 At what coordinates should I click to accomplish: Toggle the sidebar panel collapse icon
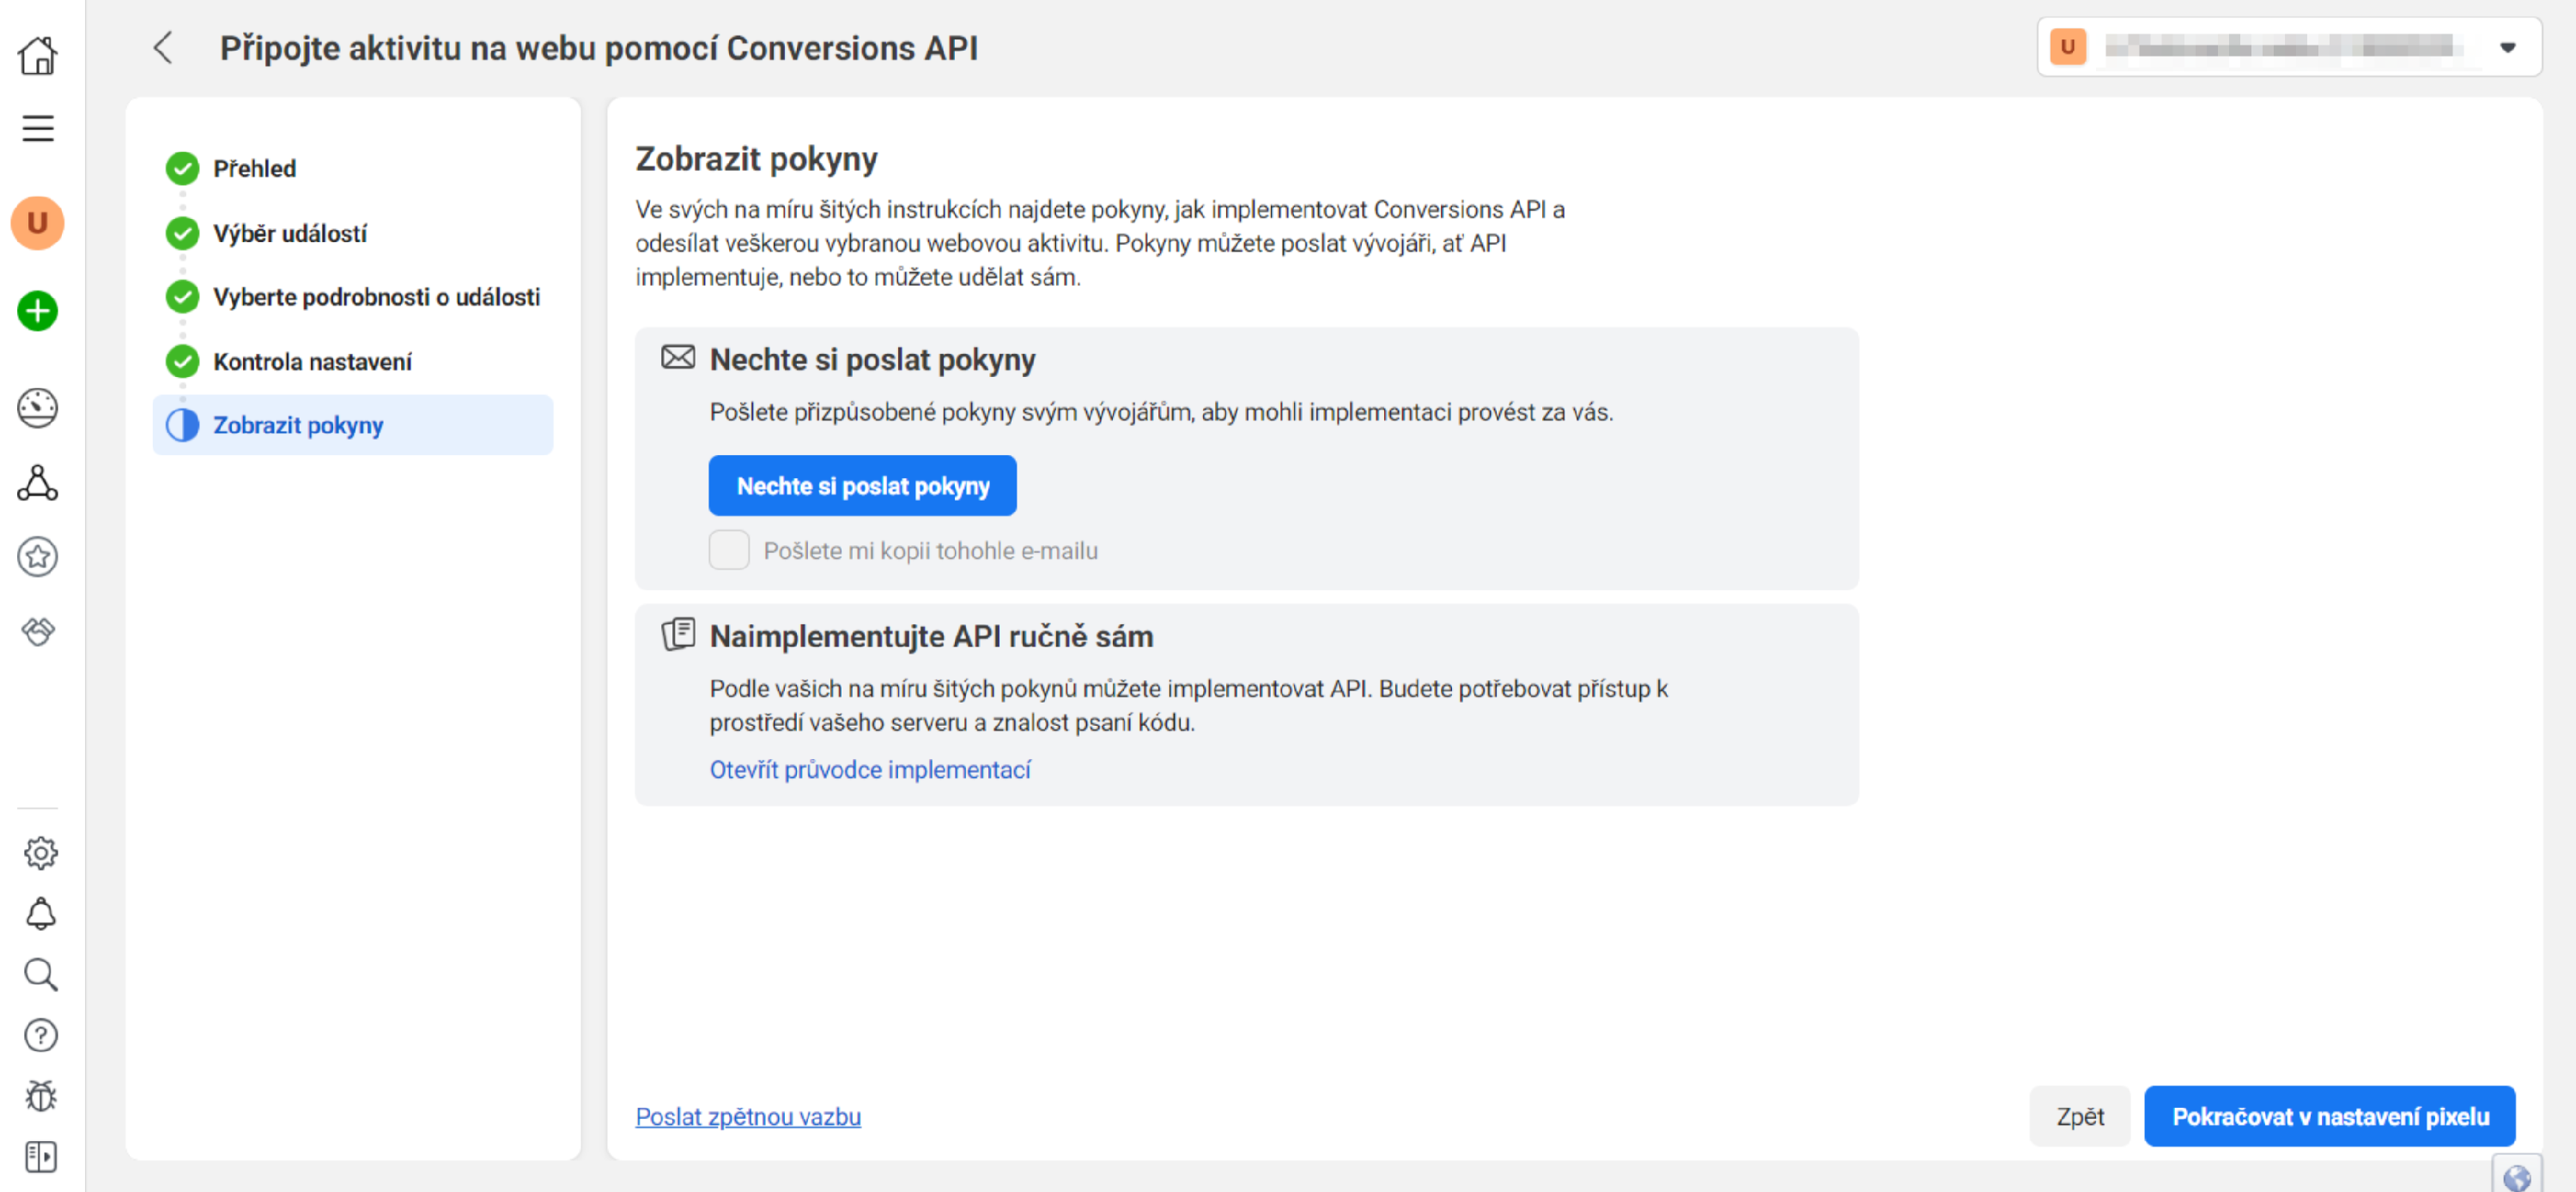coord(40,1157)
